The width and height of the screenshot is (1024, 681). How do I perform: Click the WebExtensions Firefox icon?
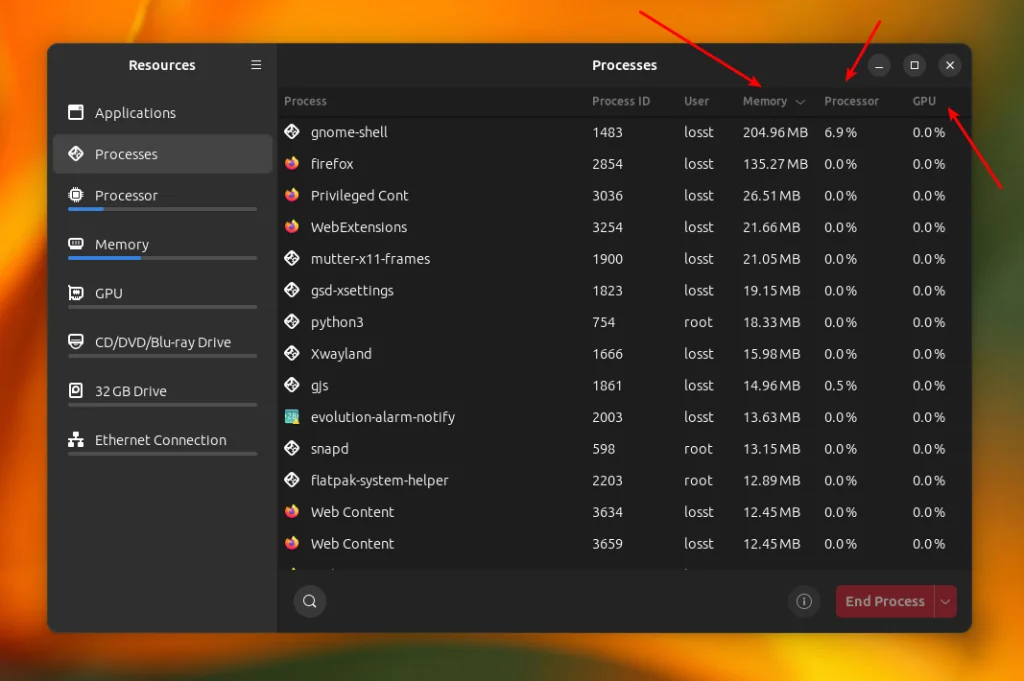tap(292, 227)
